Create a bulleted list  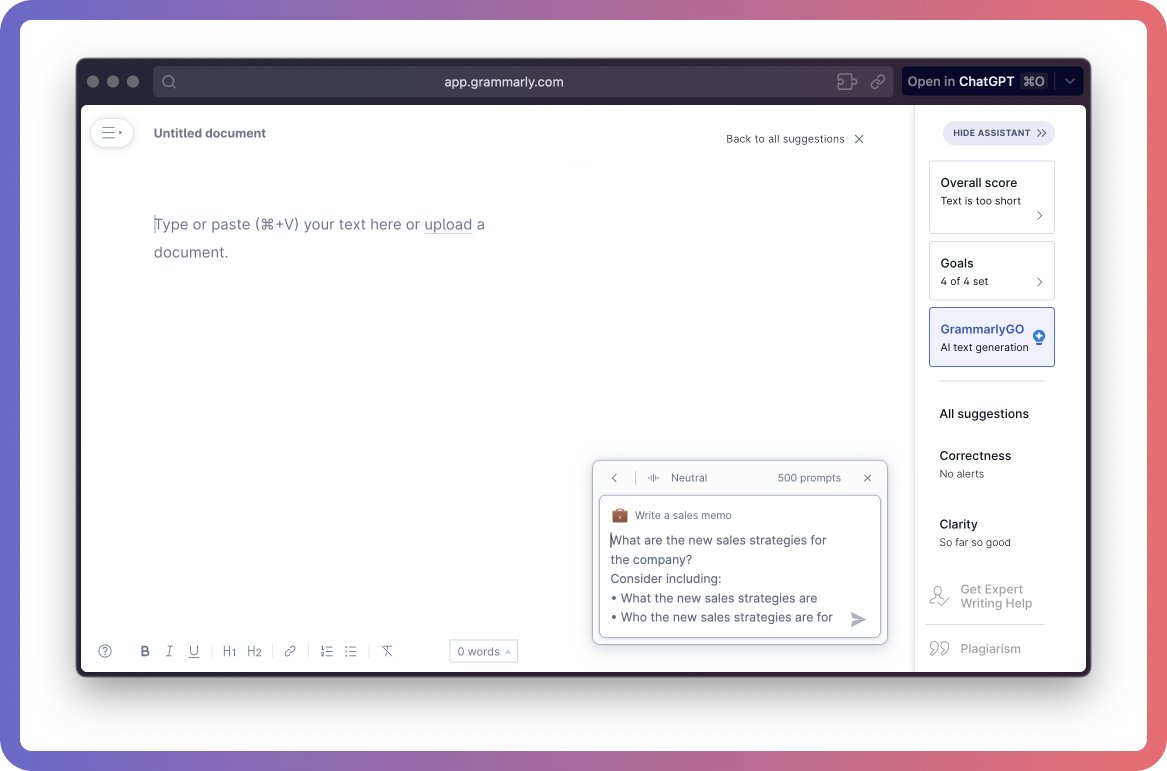click(x=351, y=651)
